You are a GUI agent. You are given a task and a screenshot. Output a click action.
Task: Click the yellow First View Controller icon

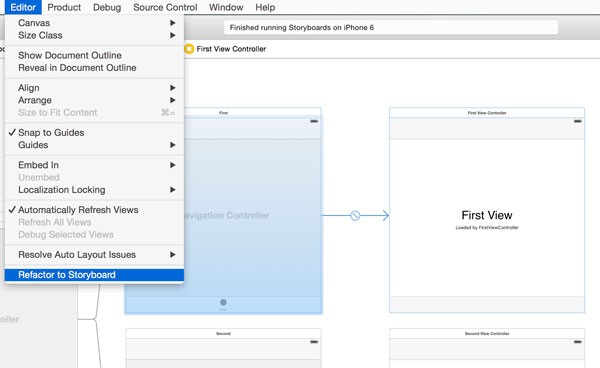[189, 49]
